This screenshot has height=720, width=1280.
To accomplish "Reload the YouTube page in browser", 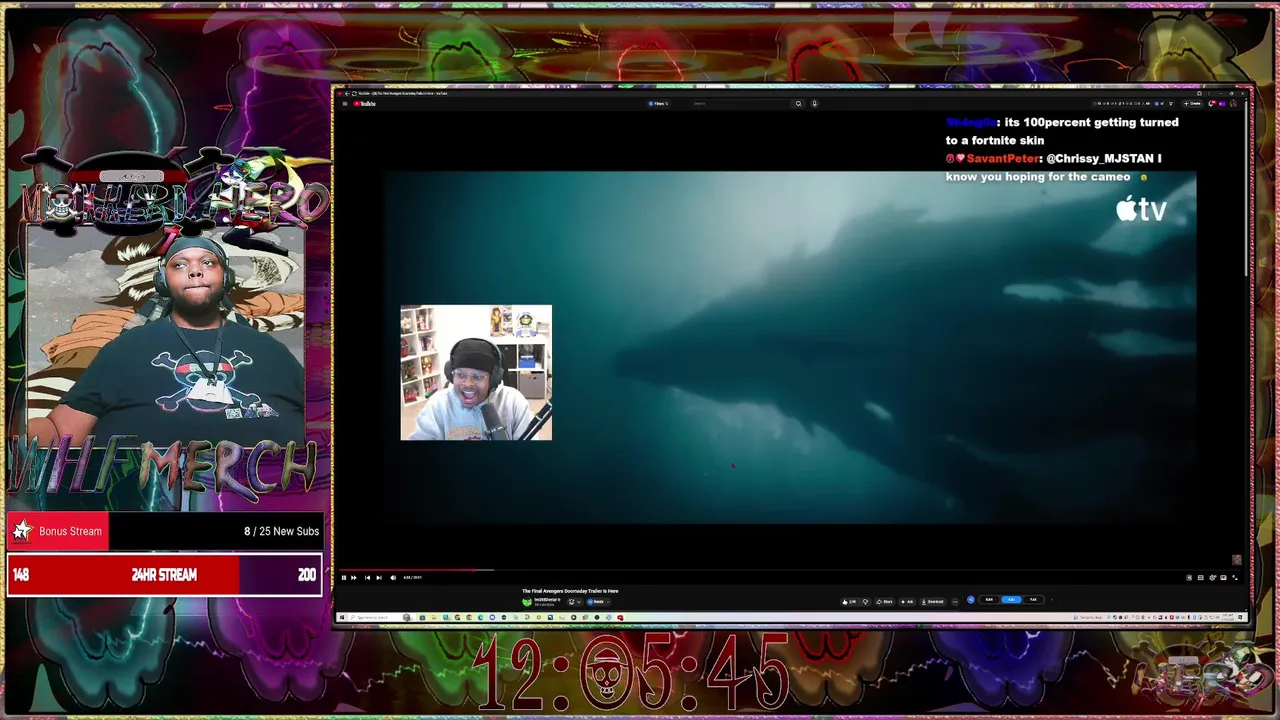I will point(354,93).
